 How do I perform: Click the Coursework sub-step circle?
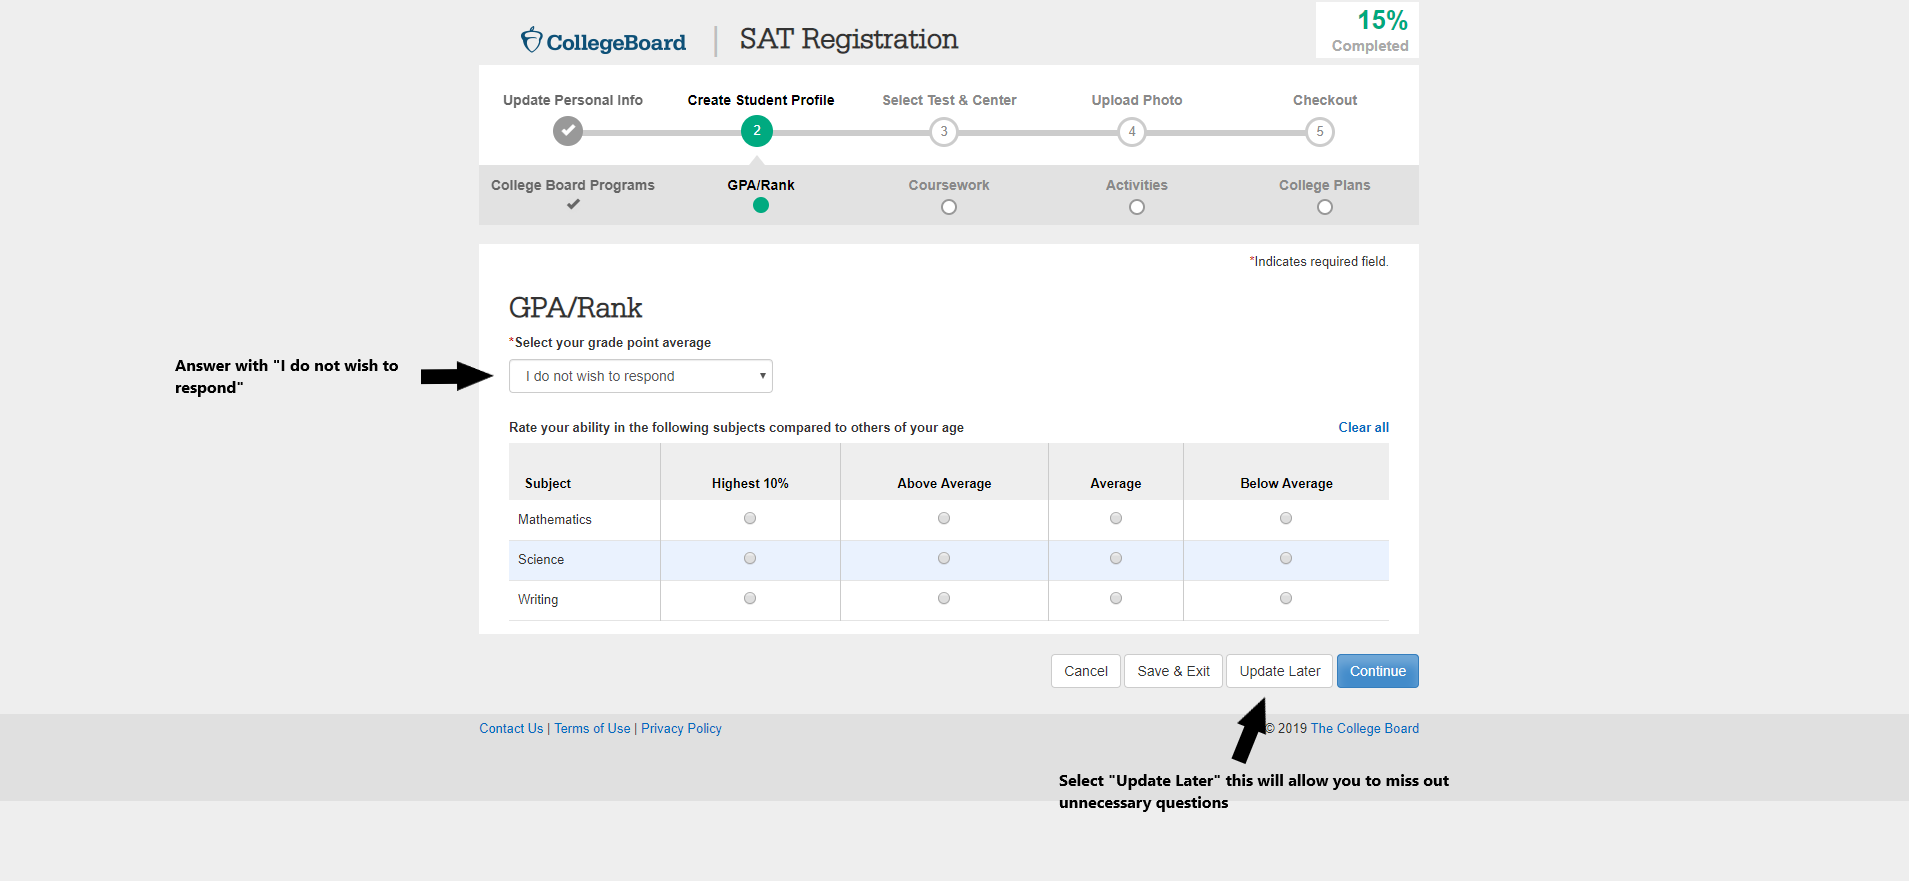(949, 207)
